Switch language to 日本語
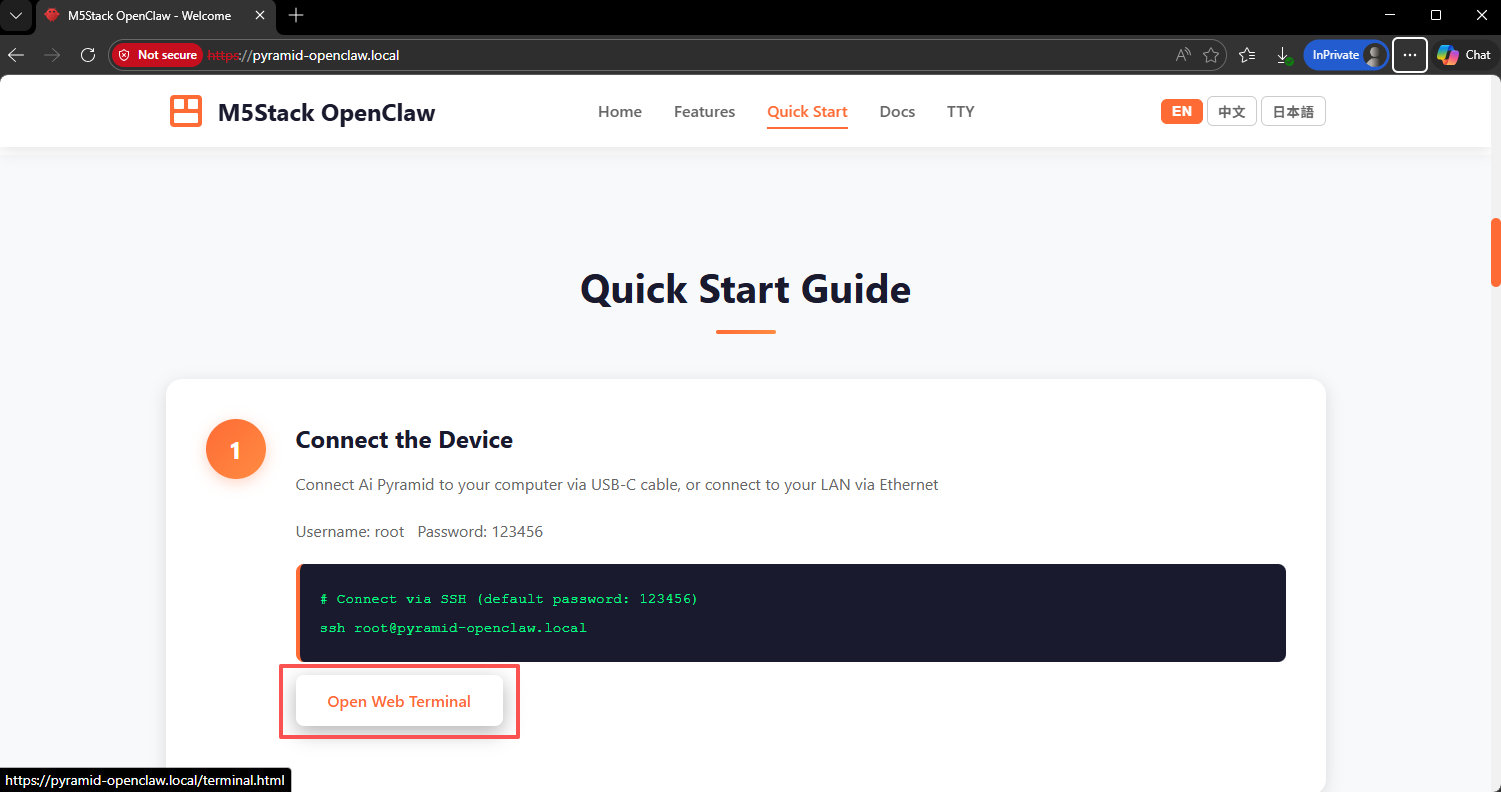The height and width of the screenshot is (792, 1501). [1293, 112]
